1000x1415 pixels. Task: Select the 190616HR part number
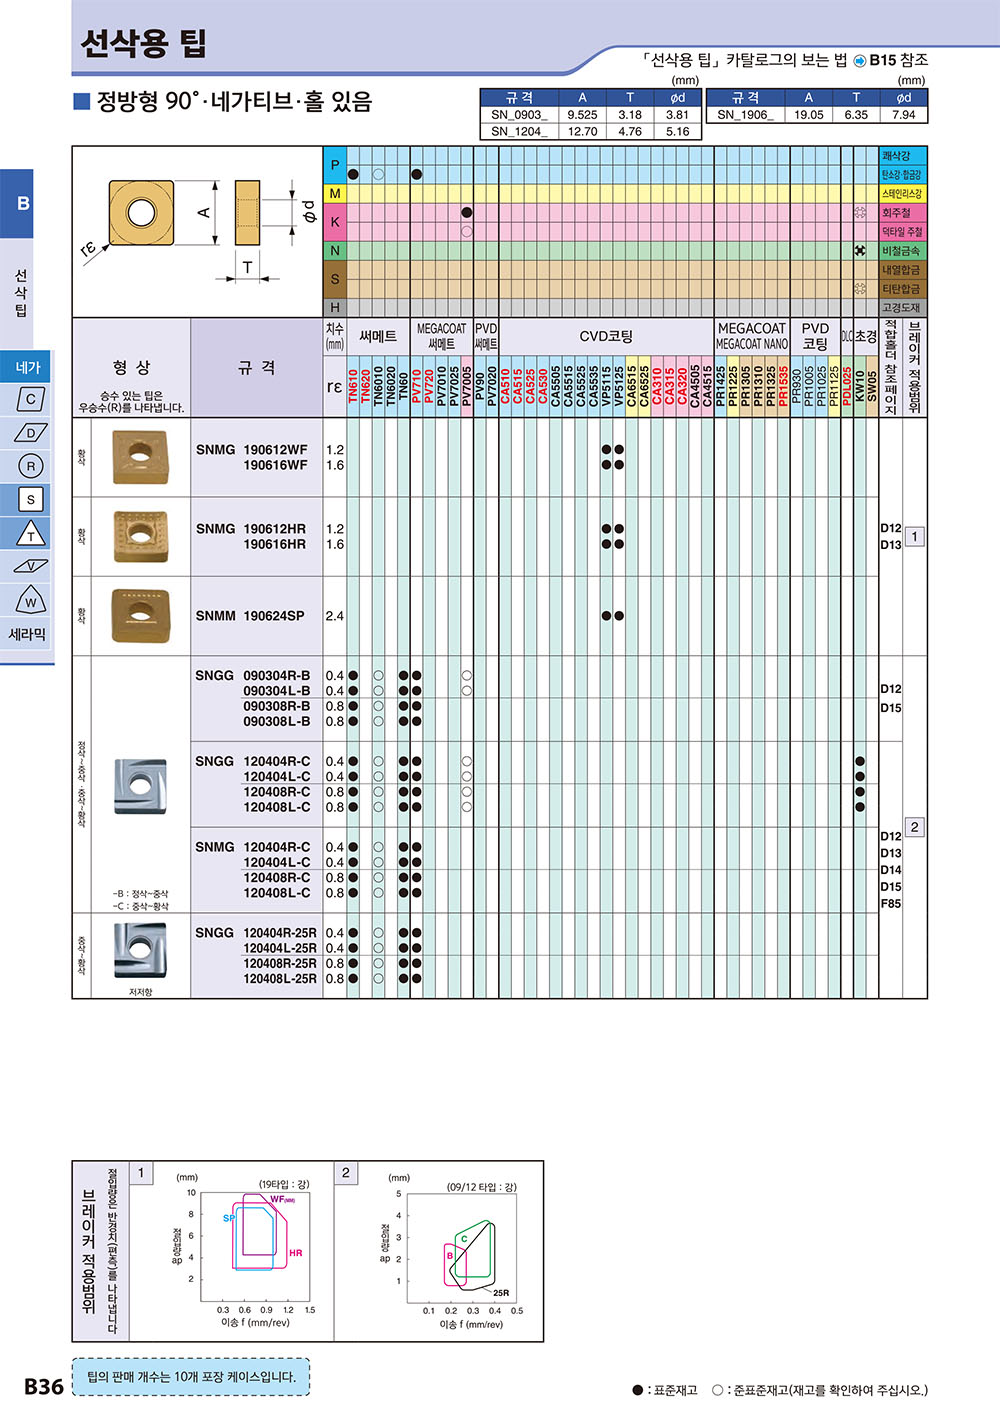pyautogui.click(x=275, y=544)
